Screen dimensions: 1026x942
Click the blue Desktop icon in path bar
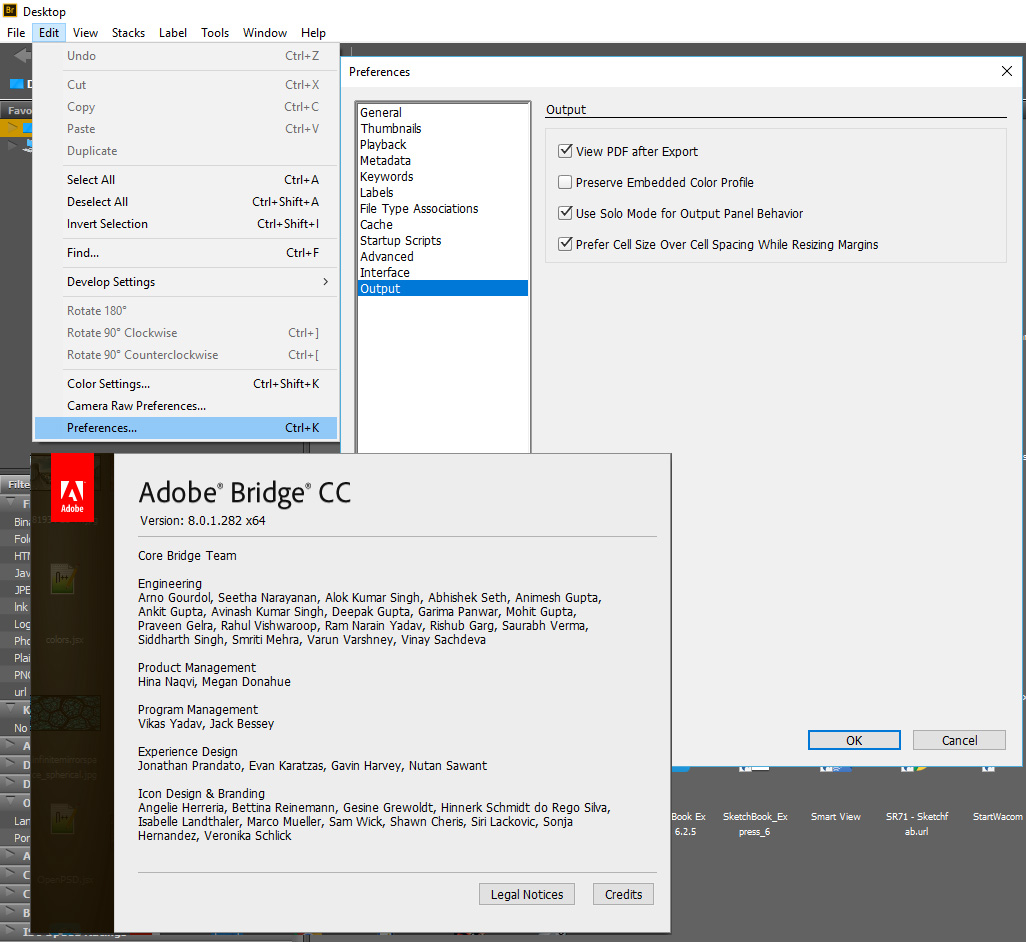click(x=16, y=84)
